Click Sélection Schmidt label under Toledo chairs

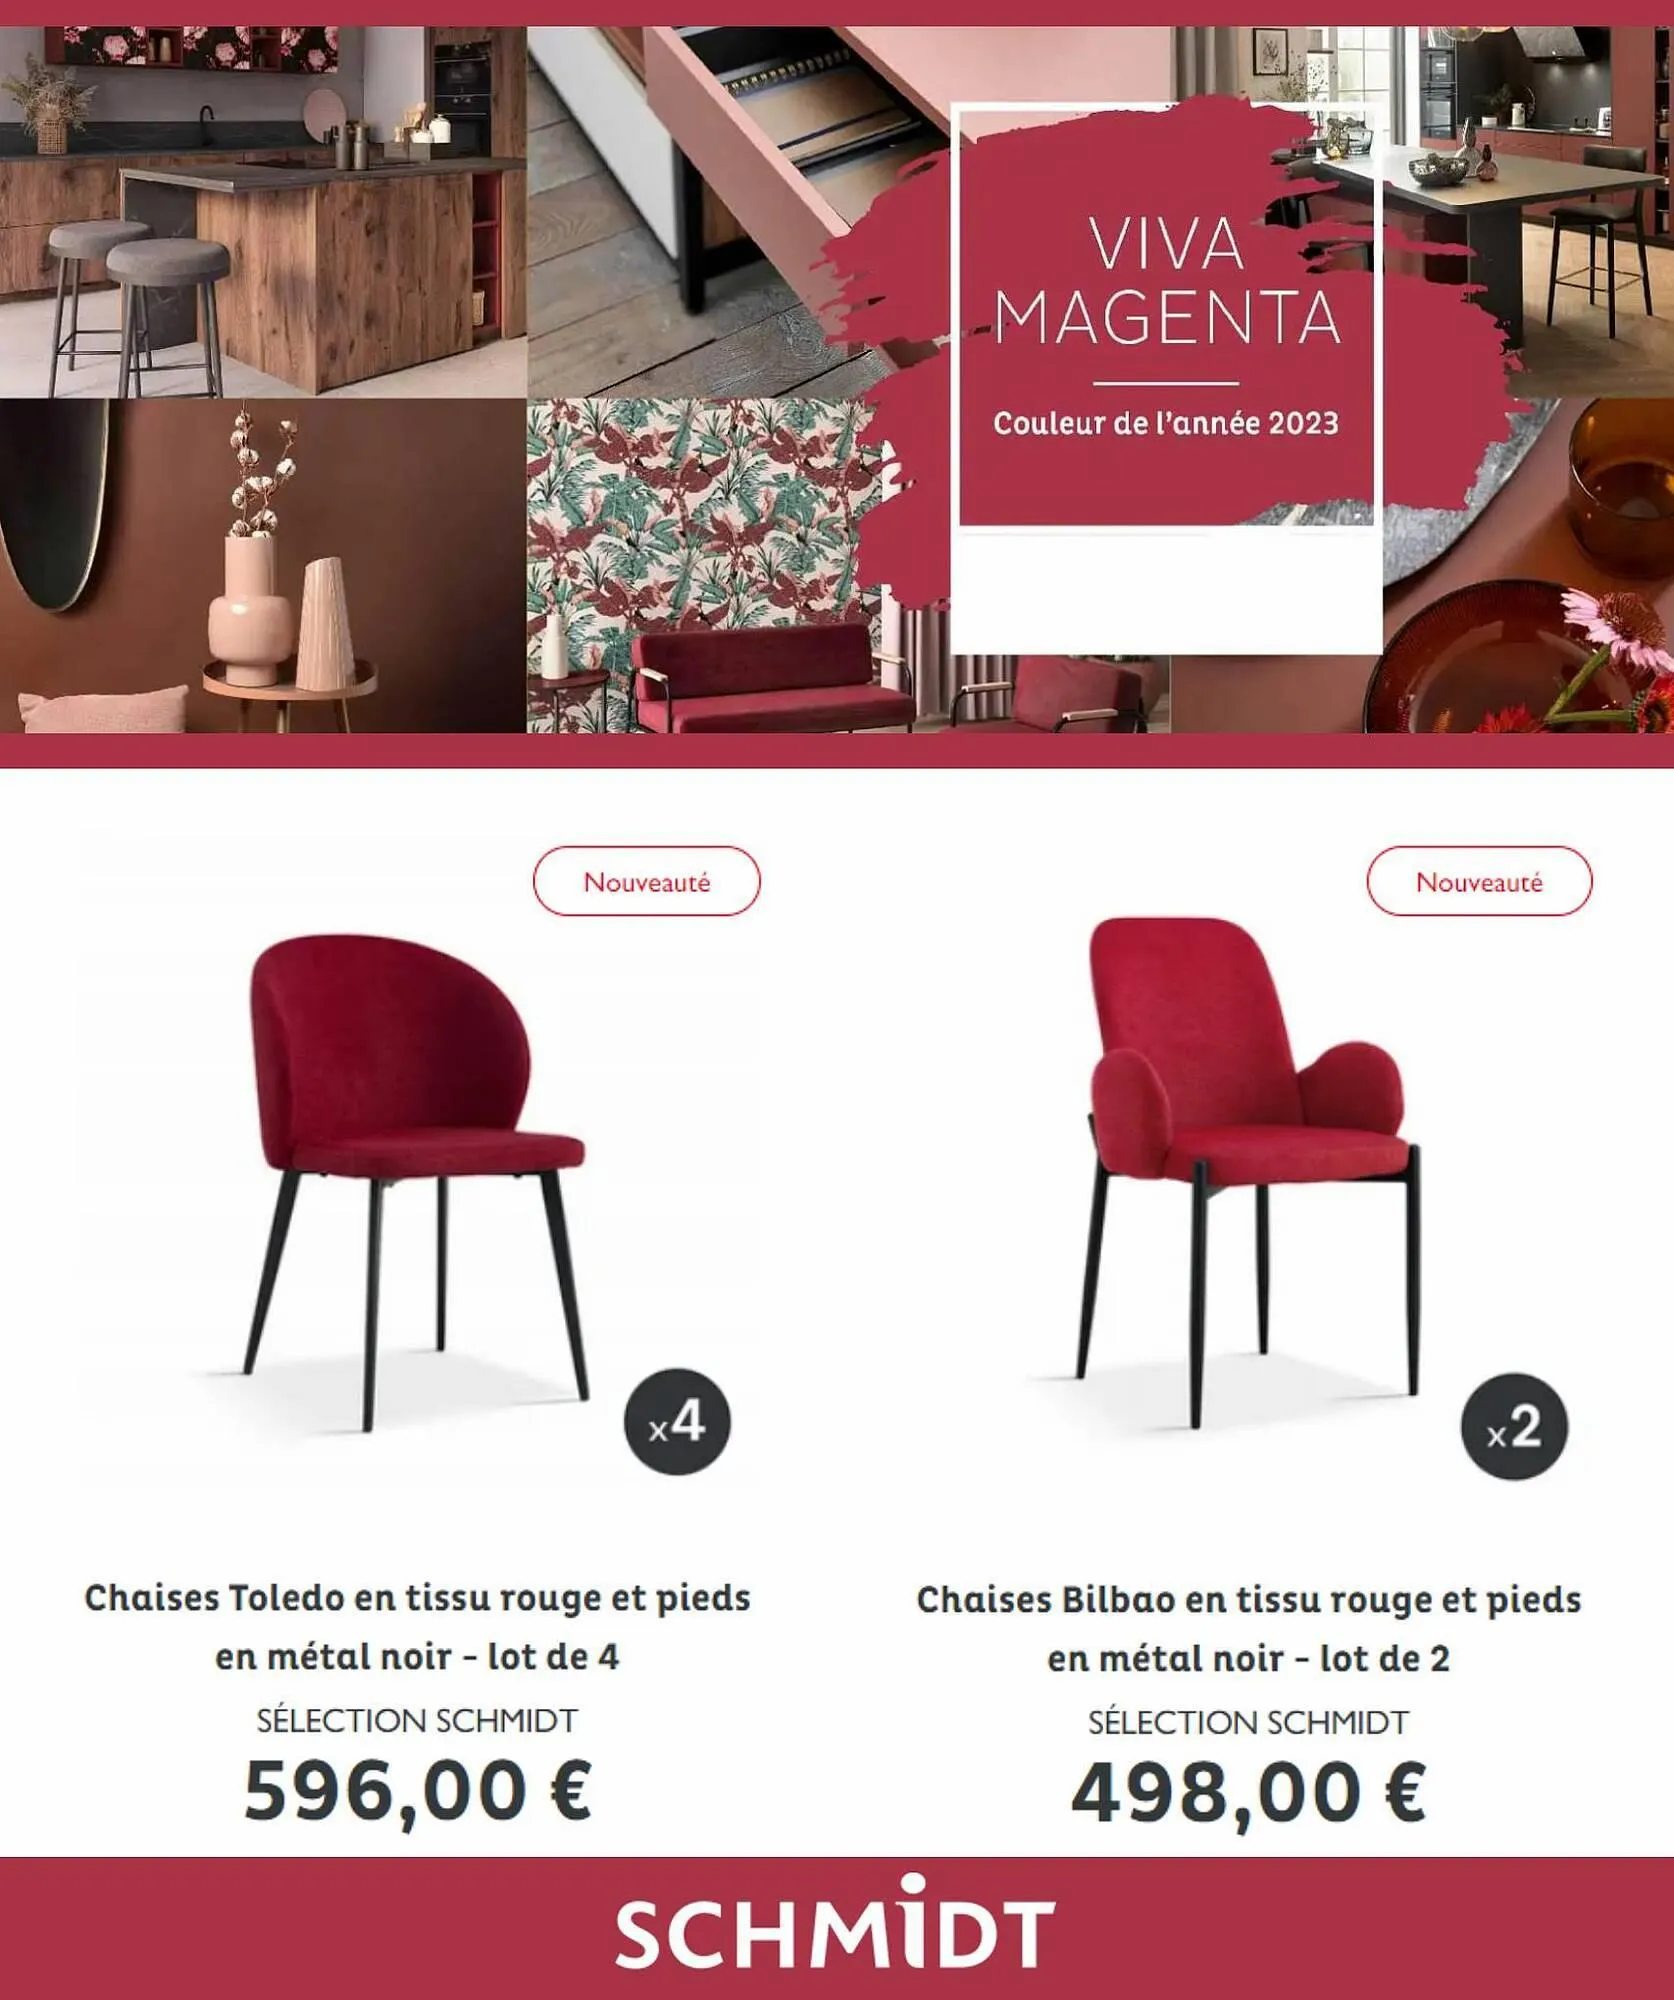point(417,1720)
